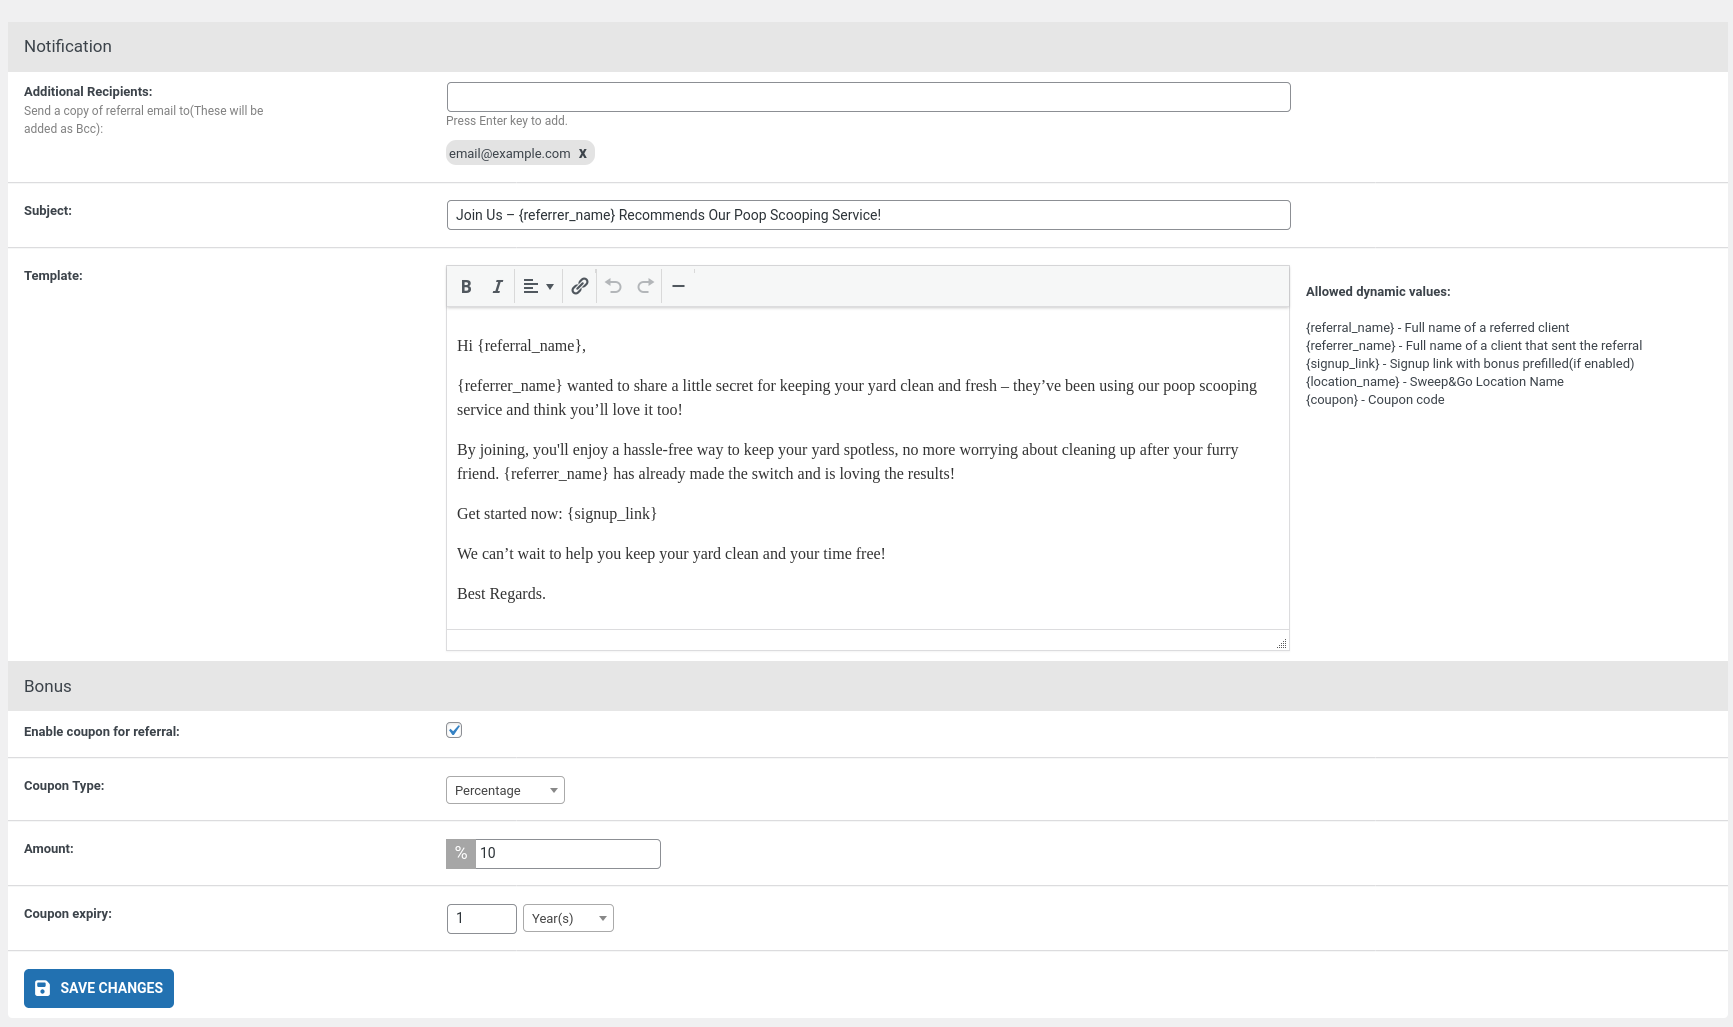Viewport: 1733px width, 1027px height.
Task: Click the redo arrow in editor toolbar
Action: (645, 287)
